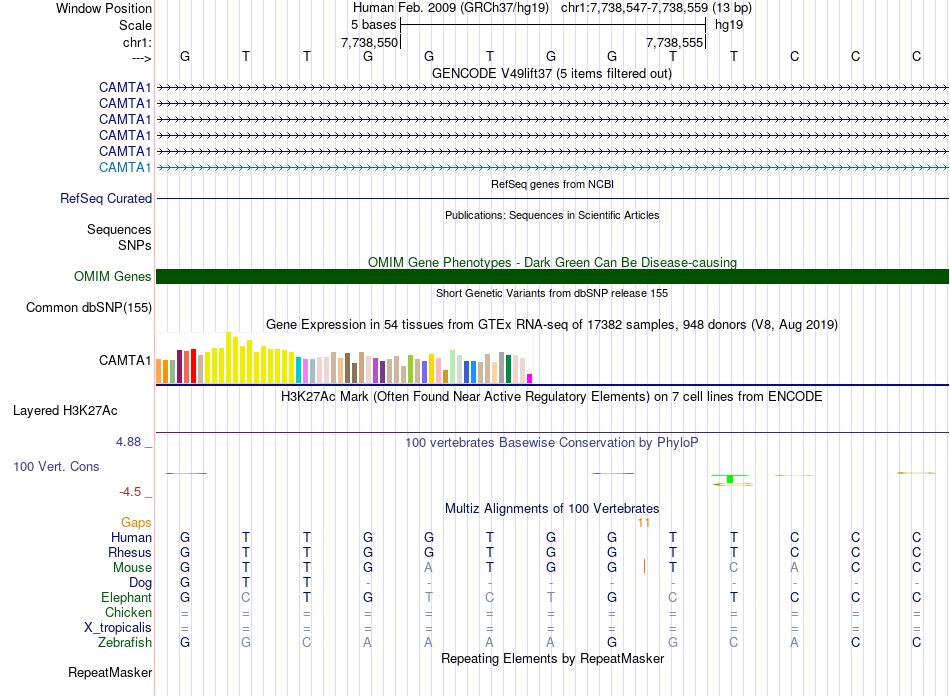The height and width of the screenshot is (696, 950).
Task: Open the GENCODE V49lift37 track title
Action: pos(551,74)
